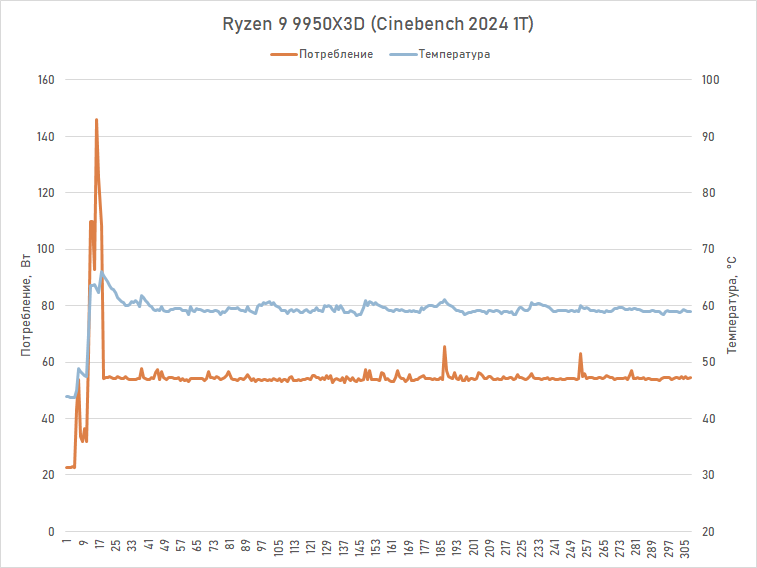Click the right axis value 90
Screen dimensions: 757x568
click(708, 137)
